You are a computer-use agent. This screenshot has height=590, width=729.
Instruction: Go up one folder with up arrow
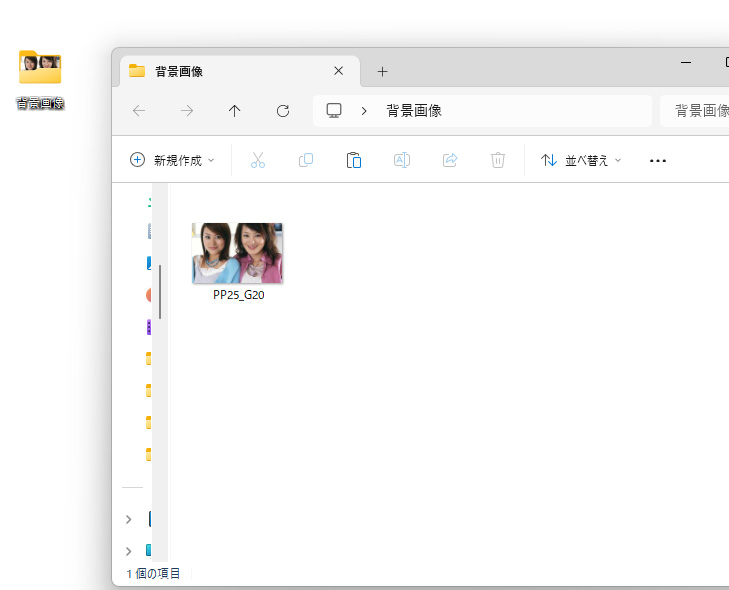pos(235,111)
